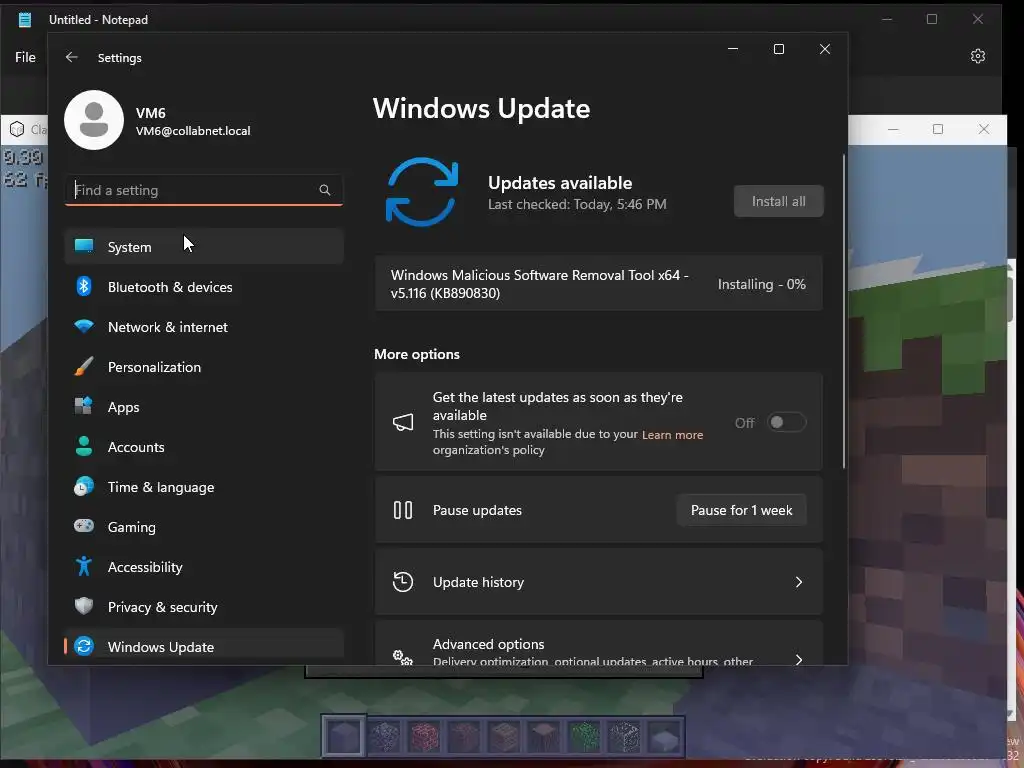Click the Settings back arrow
Screen dimensions: 1024x768
(x=72, y=57)
